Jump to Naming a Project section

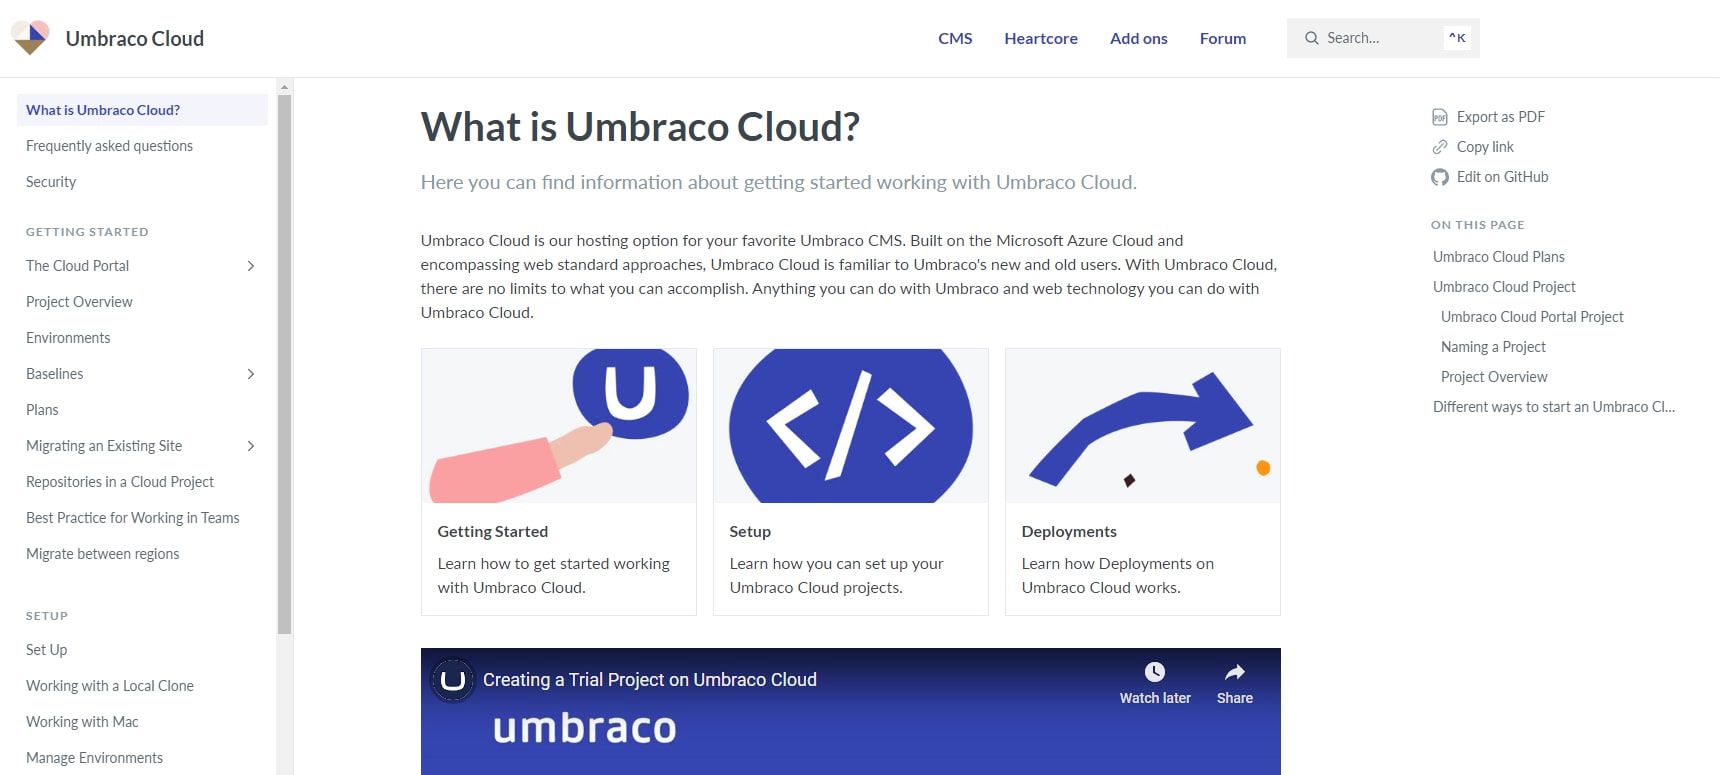(1493, 347)
